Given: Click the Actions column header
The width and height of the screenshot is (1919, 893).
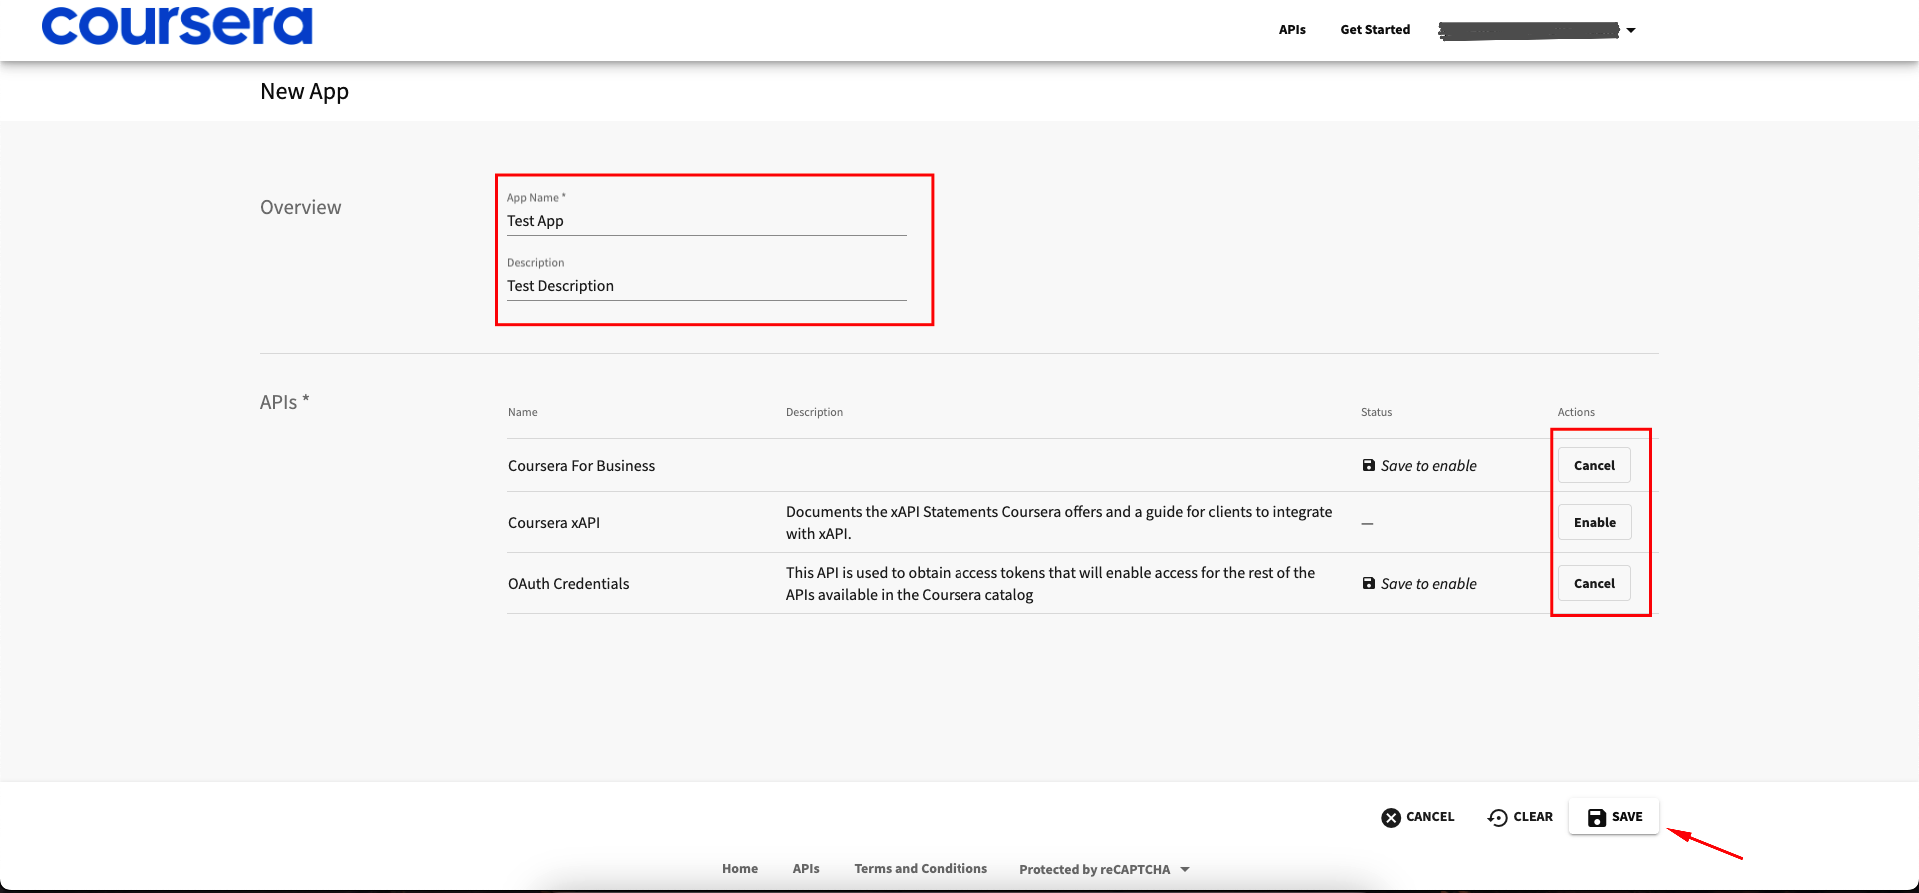Looking at the screenshot, I should pos(1576,412).
